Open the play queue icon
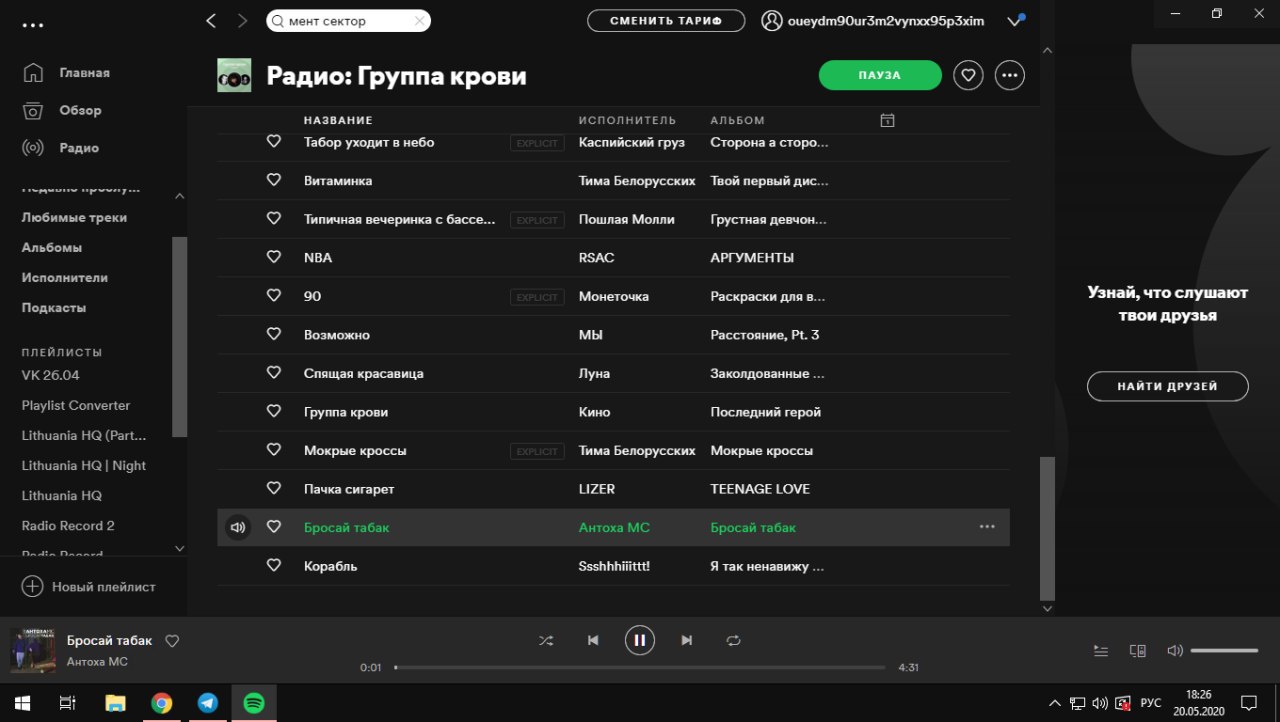 pos(1101,650)
